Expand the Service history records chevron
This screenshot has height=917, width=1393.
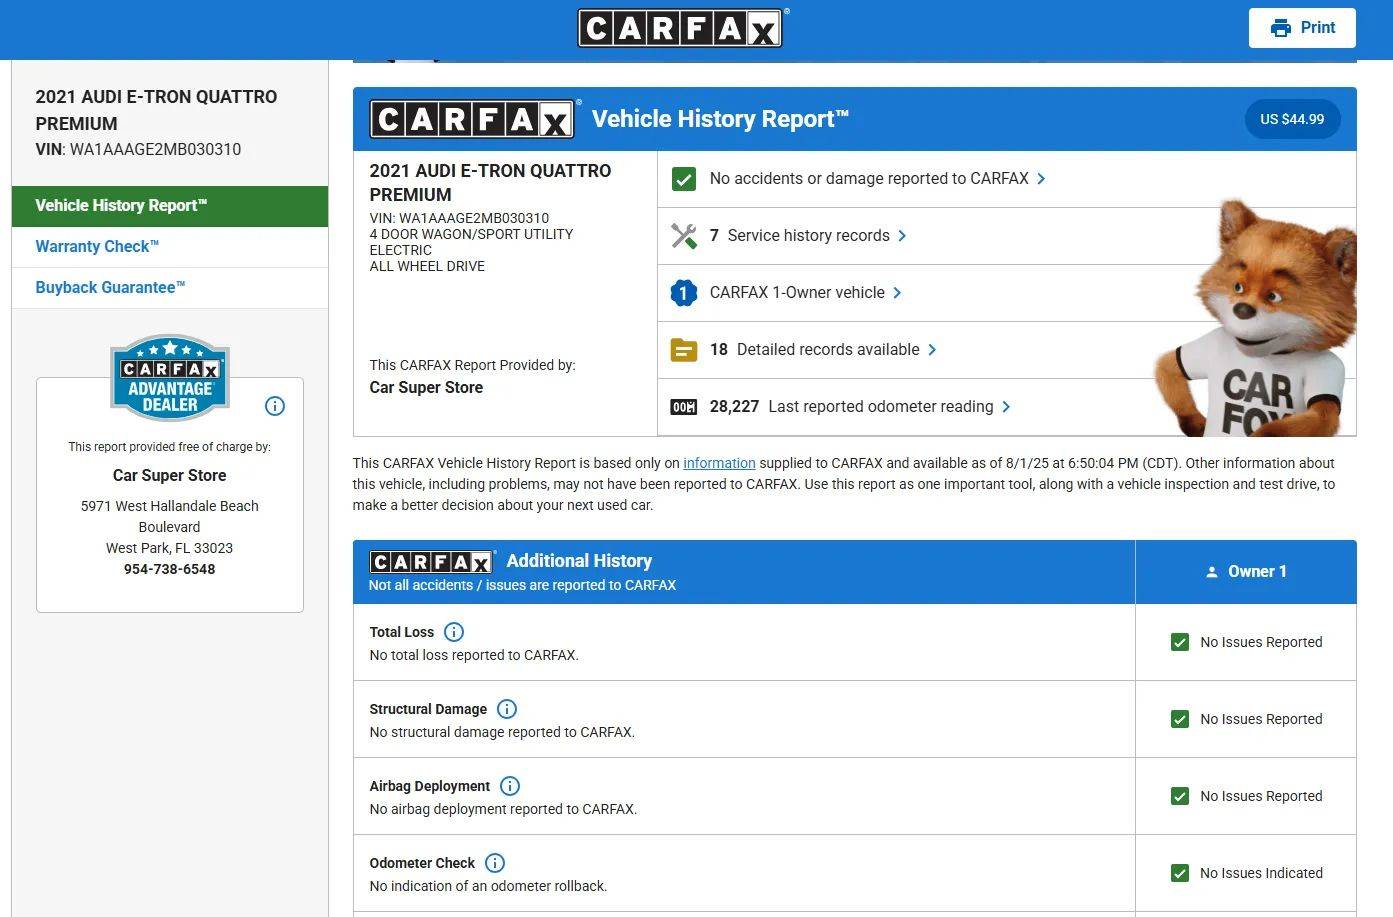tap(903, 236)
